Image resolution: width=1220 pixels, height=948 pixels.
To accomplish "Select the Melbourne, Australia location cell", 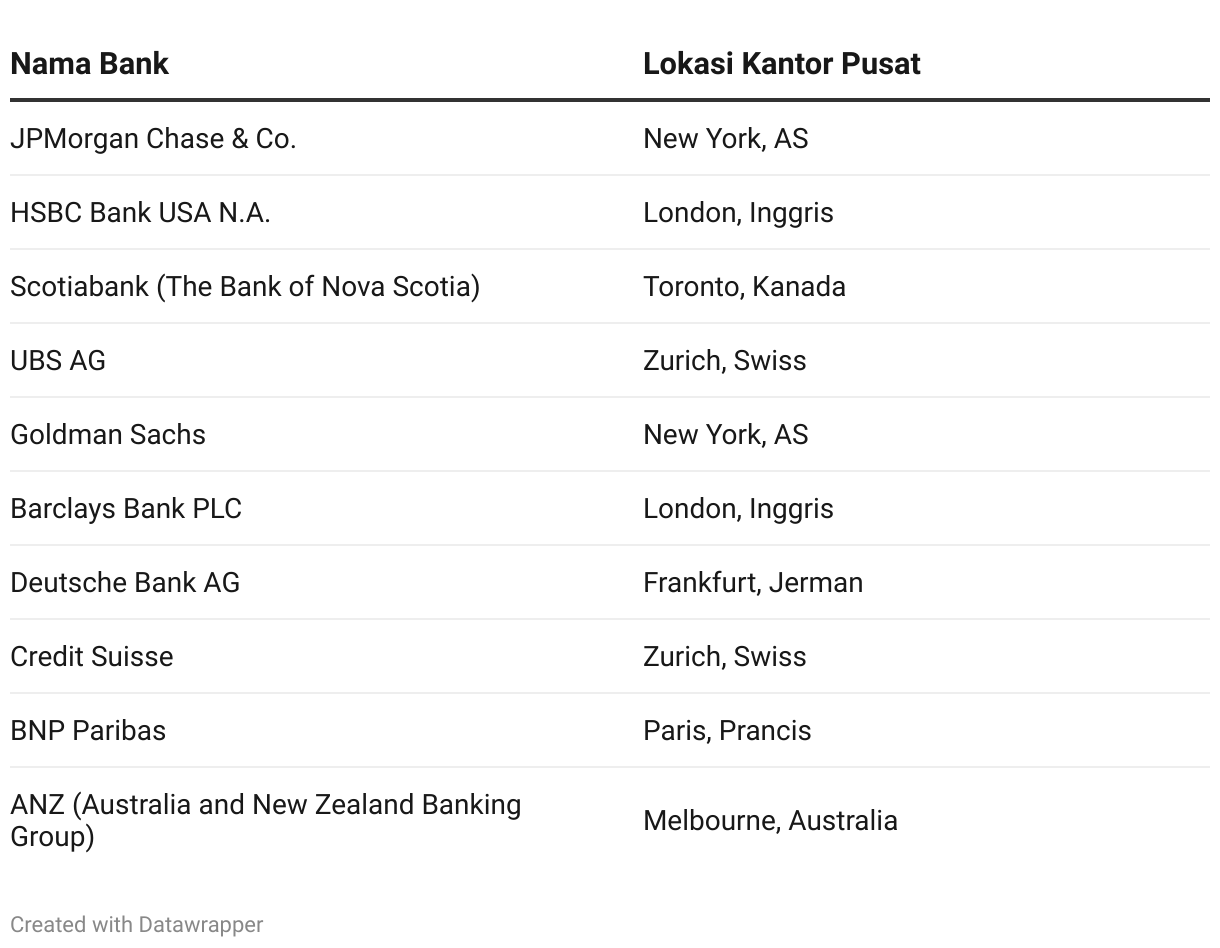I will point(770,820).
